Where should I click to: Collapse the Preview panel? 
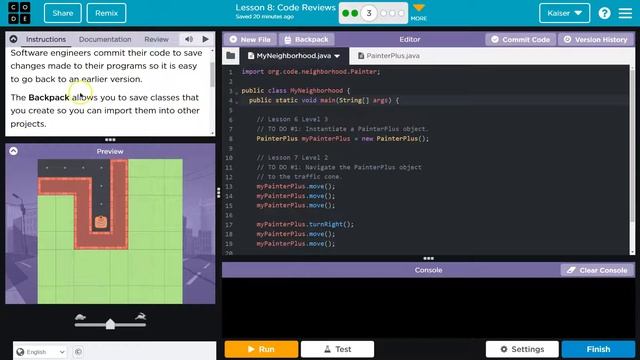tap(13, 151)
